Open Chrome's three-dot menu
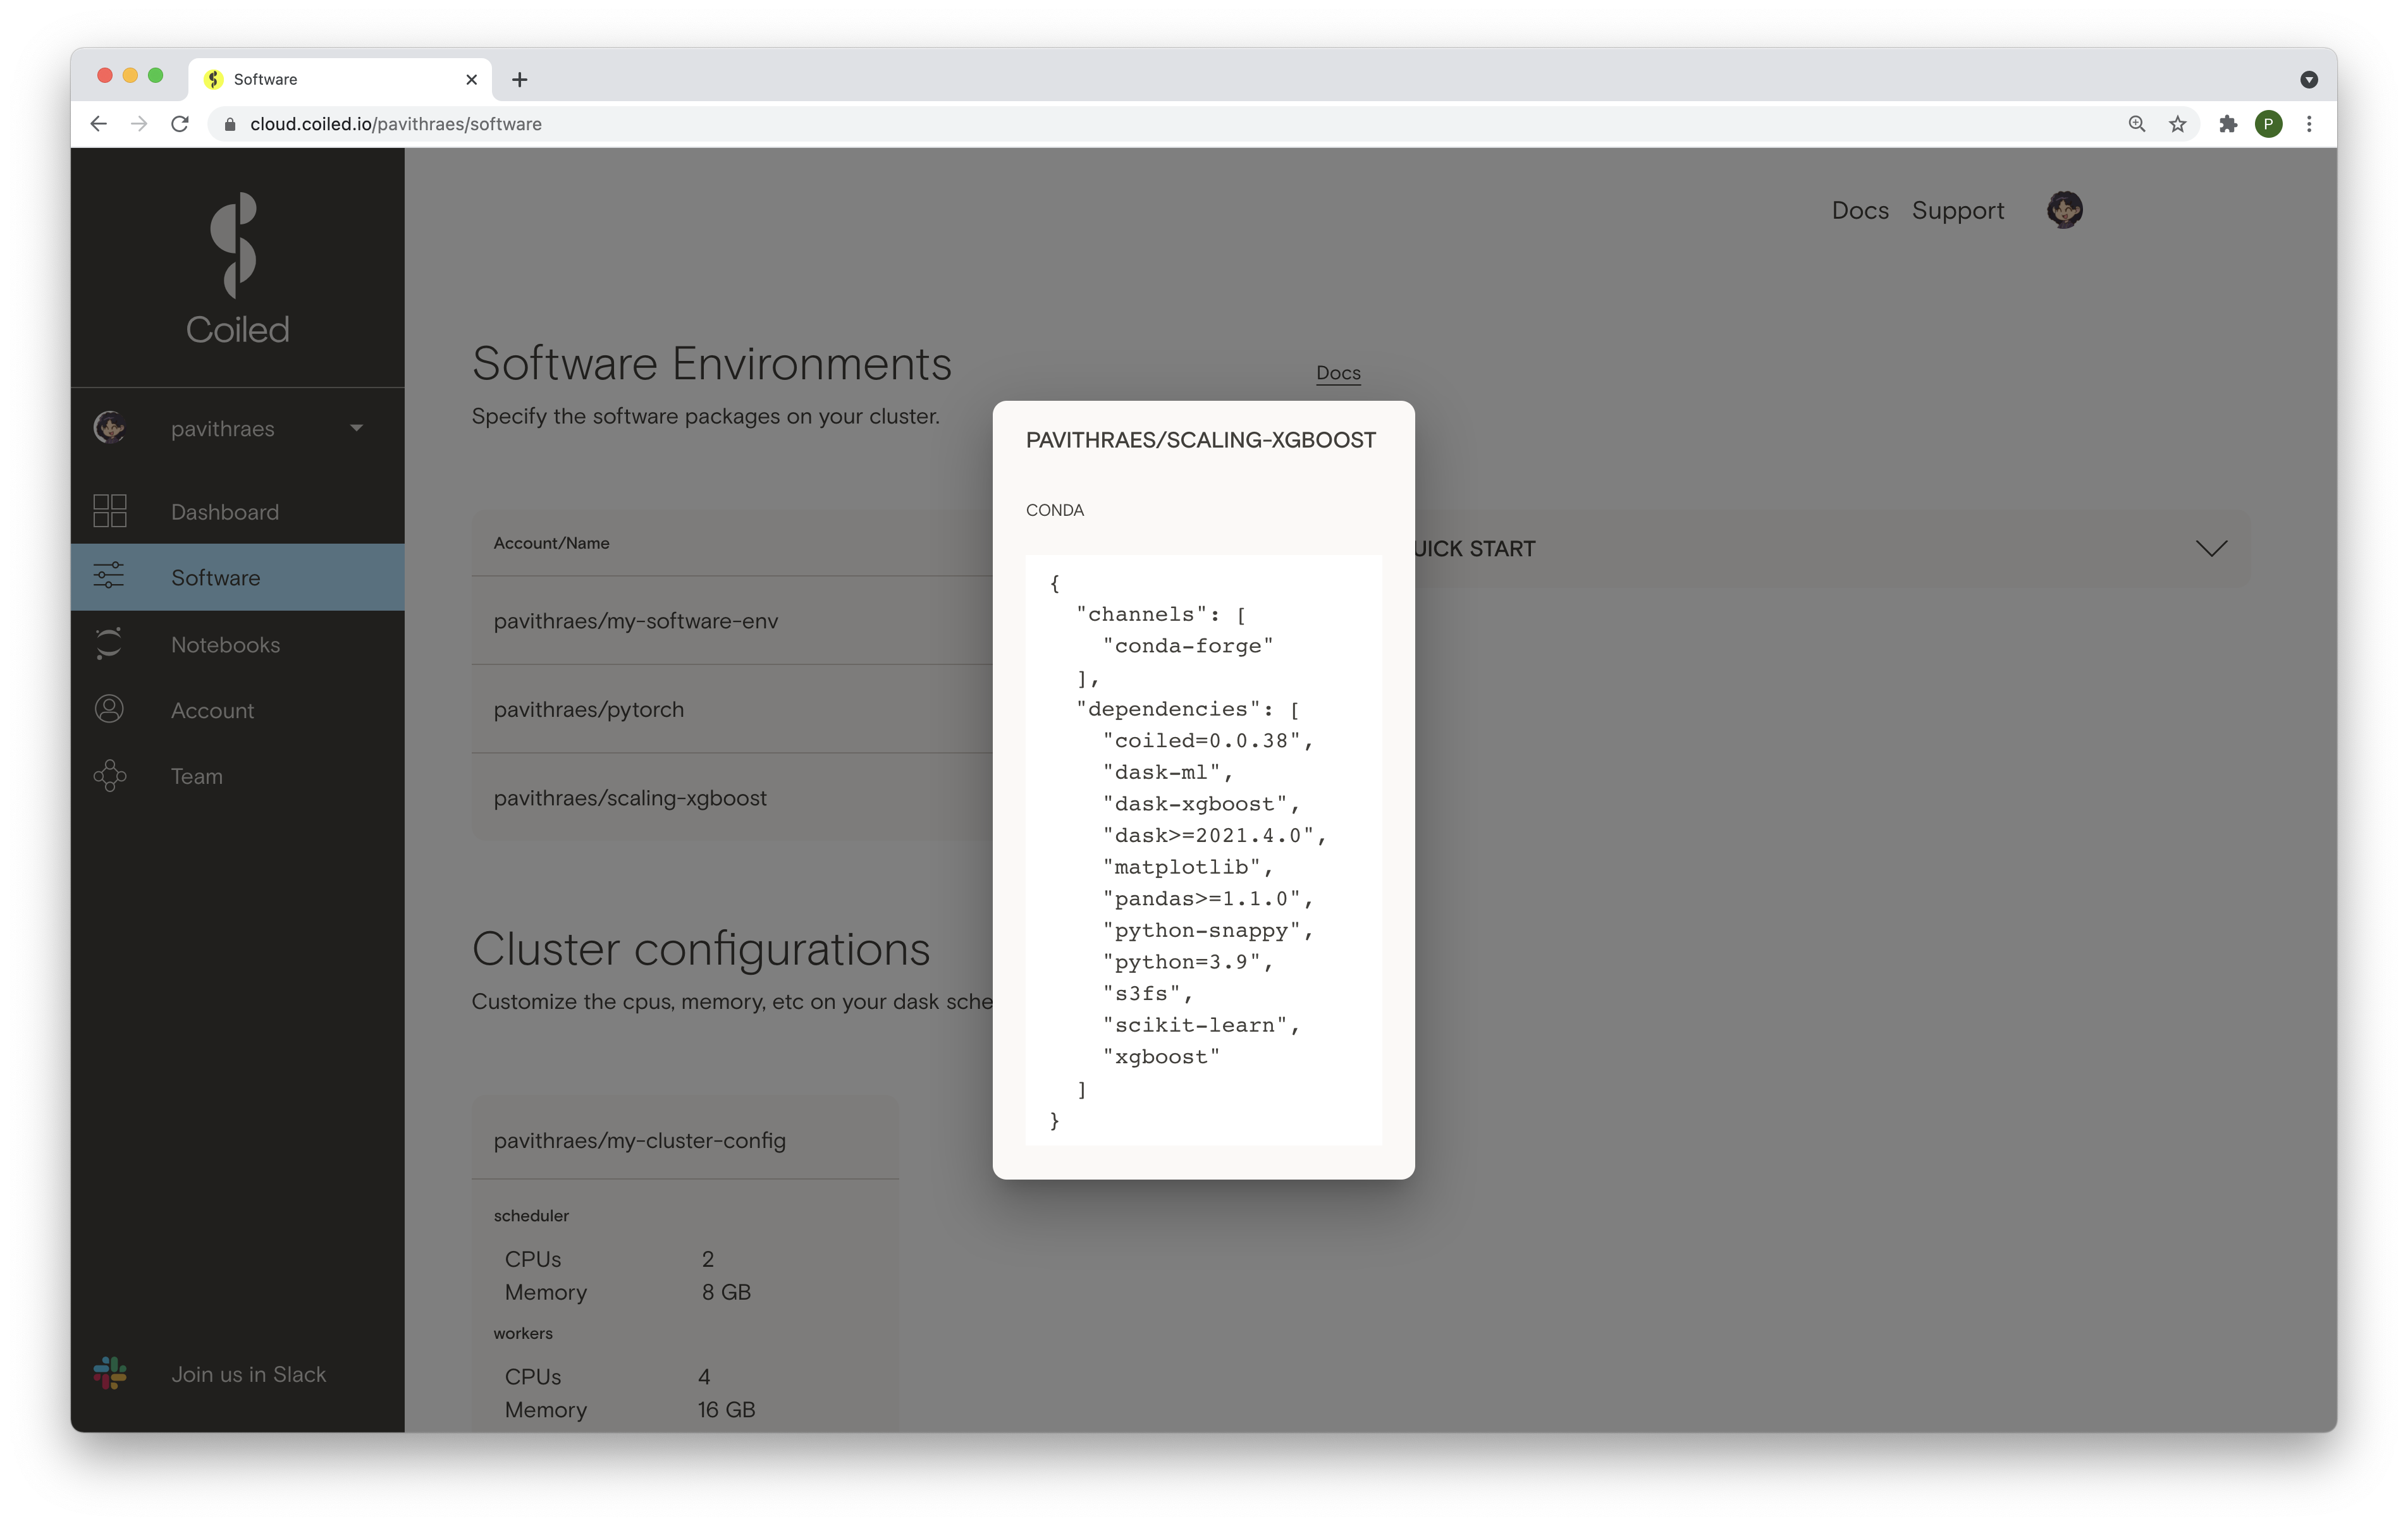 (x=2309, y=124)
